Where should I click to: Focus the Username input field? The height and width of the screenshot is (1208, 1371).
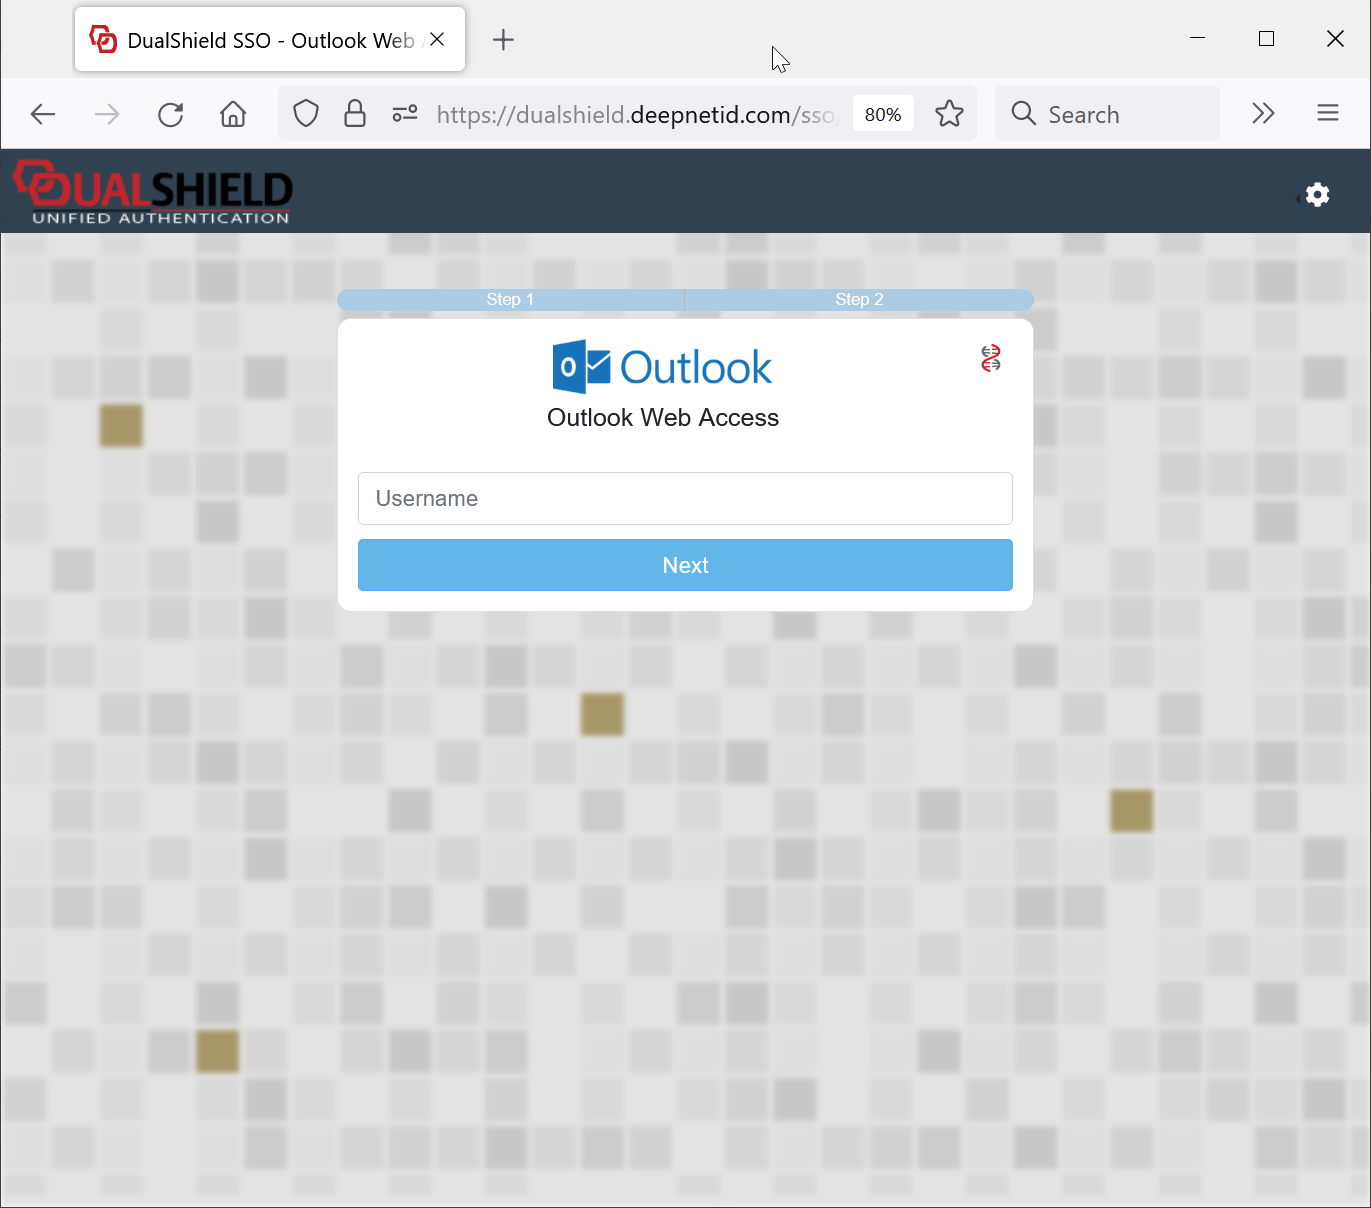(x=685, y=498)
